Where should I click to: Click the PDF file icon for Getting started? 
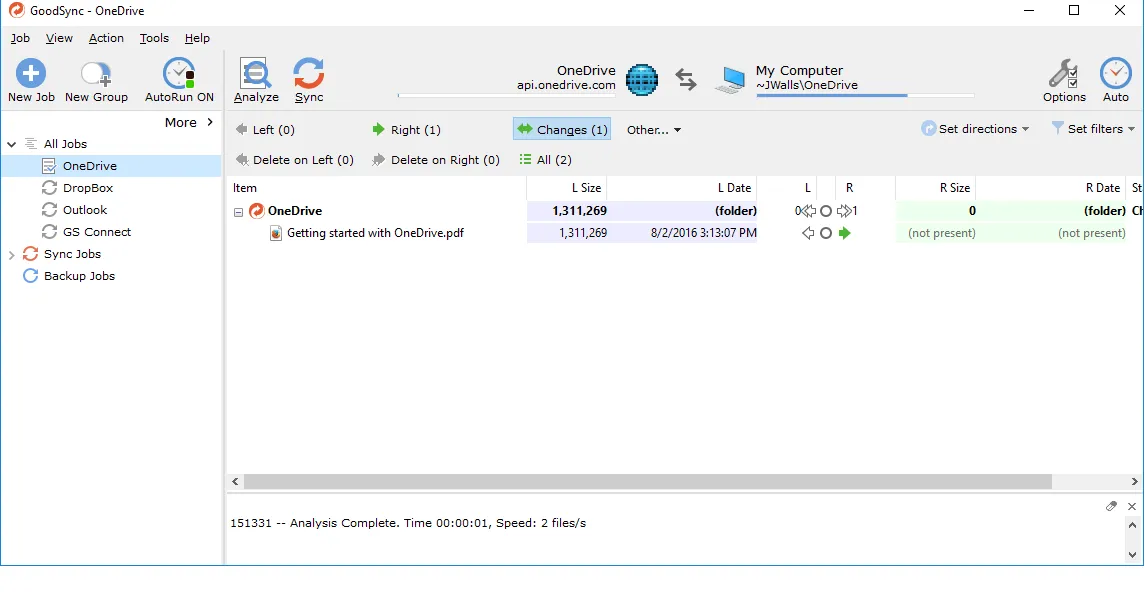click(x=275, y=233)
